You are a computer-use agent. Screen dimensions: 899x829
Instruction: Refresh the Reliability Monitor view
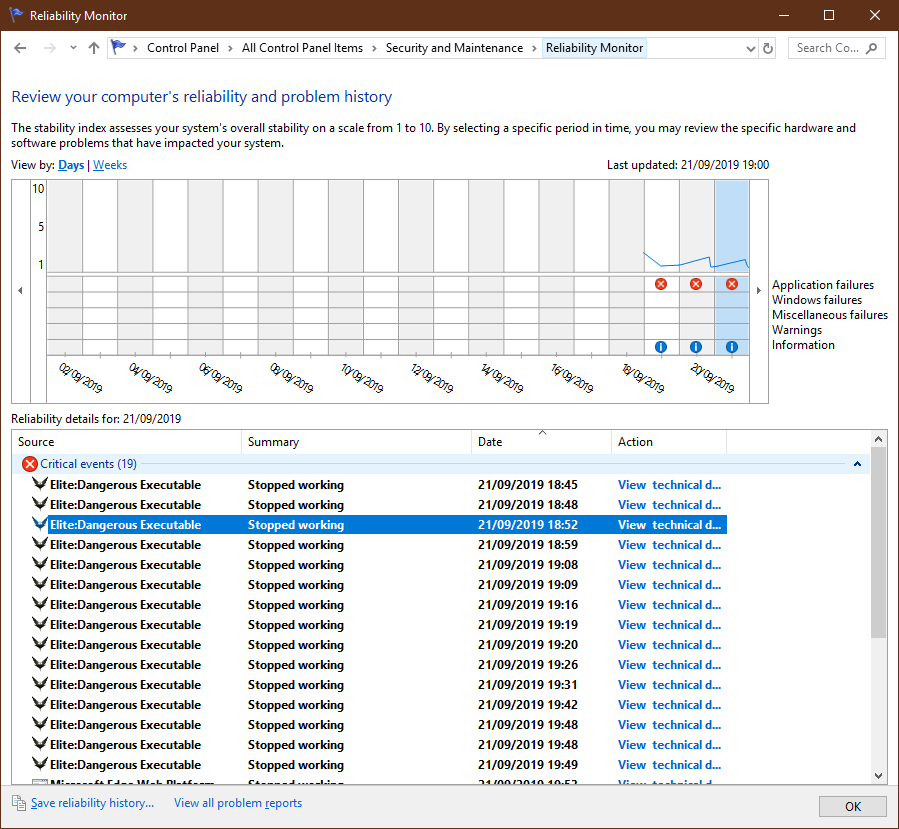(768, 49)
